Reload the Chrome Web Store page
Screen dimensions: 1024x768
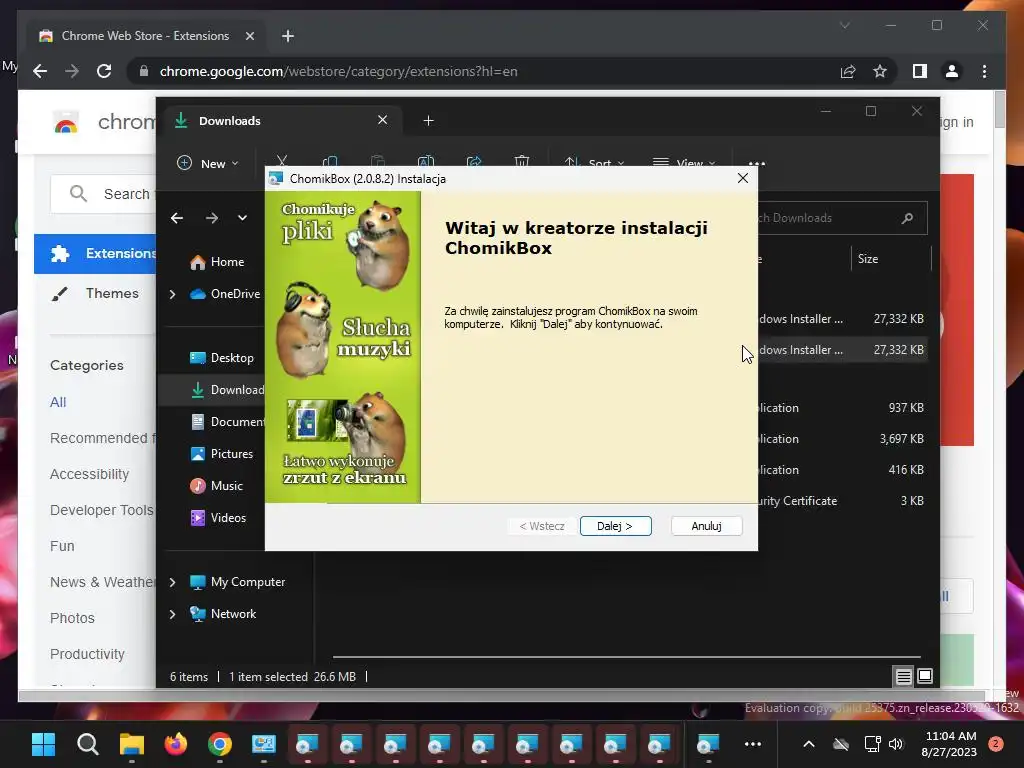(104, 71)
